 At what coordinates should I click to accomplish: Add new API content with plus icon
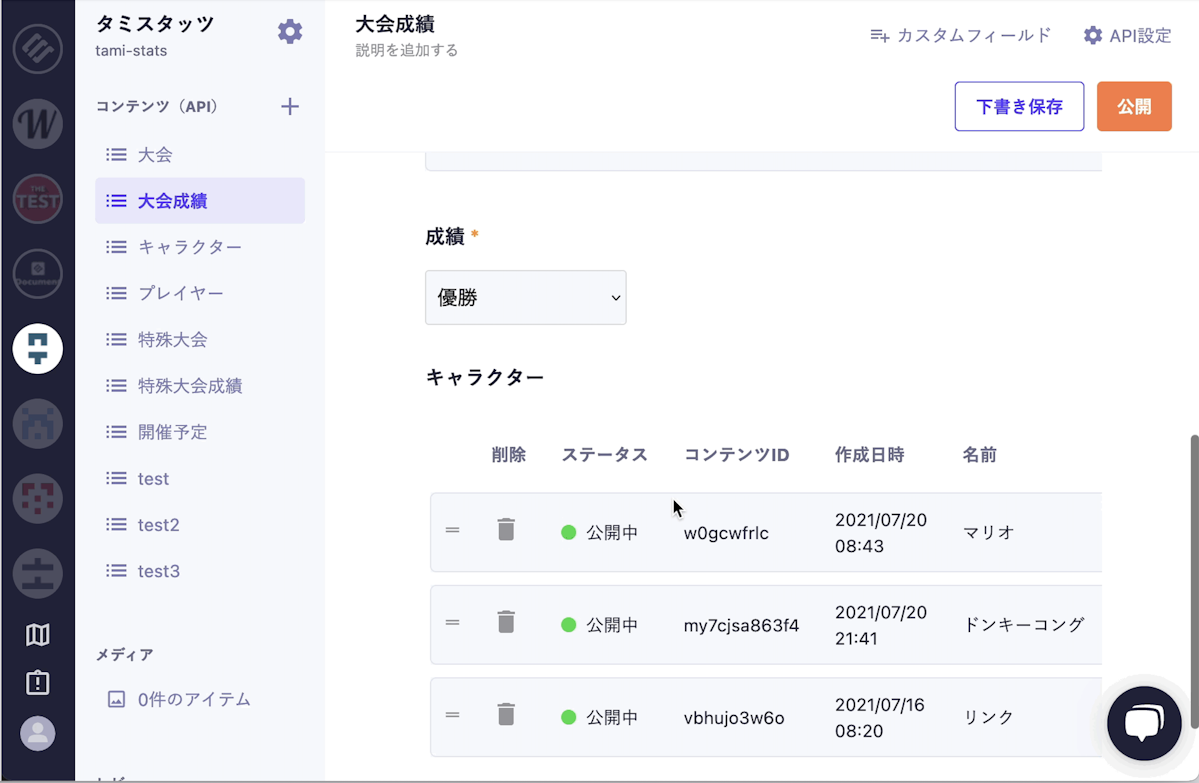point(290,107)
